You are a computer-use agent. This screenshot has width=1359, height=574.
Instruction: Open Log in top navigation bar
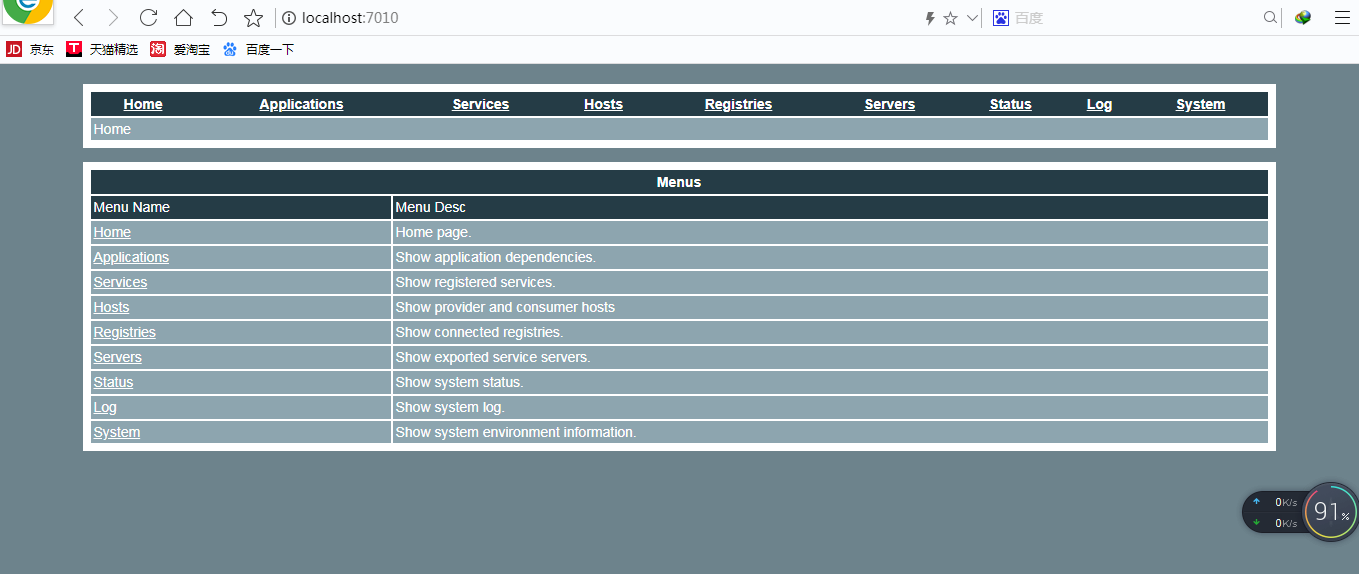coord(1099,104)
